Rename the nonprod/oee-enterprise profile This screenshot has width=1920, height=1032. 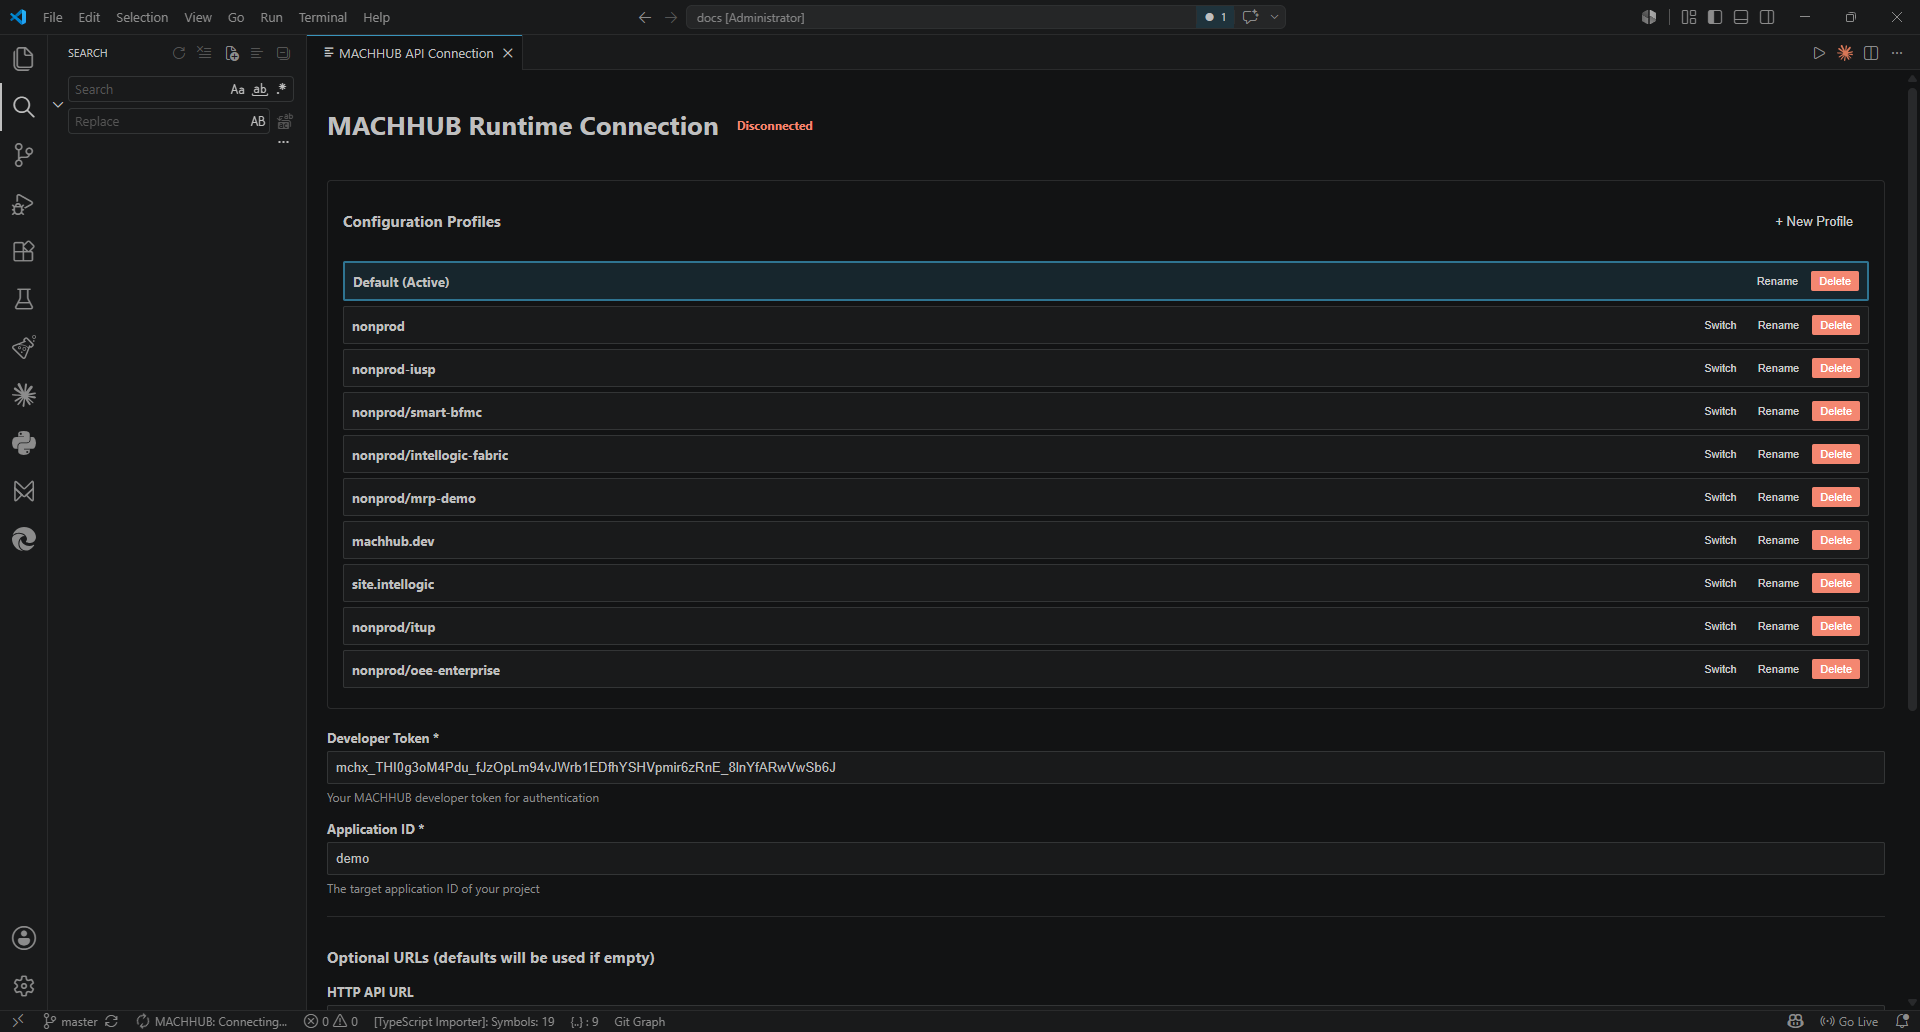click(x=1778, y=669)
